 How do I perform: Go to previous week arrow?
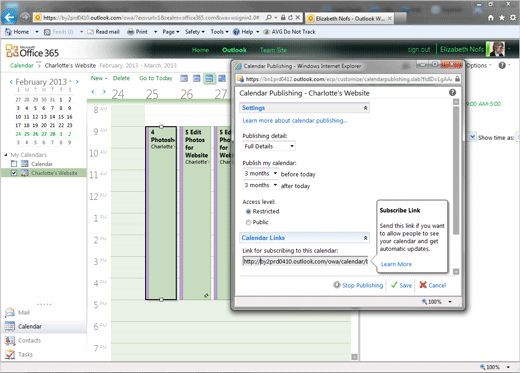(x=93, y=91)
